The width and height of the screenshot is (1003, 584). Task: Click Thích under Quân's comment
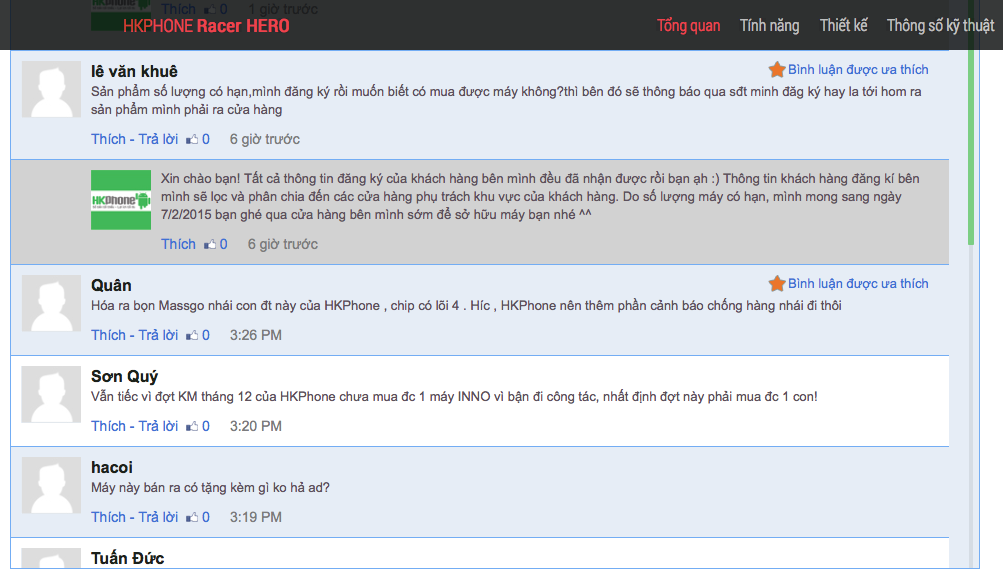(x=108, y=335)
